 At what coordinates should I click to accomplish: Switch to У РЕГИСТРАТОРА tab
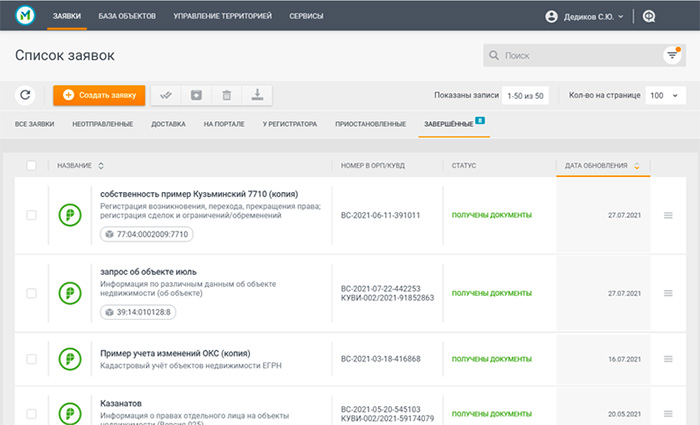click(290, 124)
